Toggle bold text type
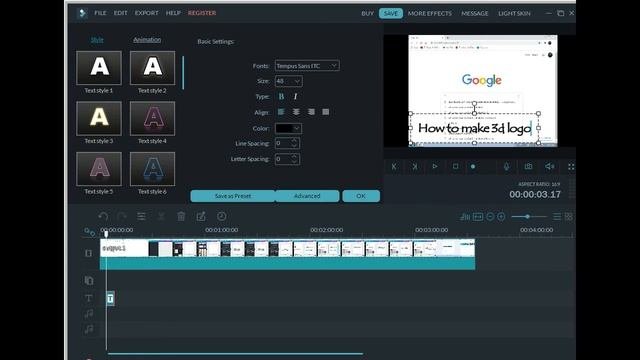640x360 pixels. tap(281, 97)
